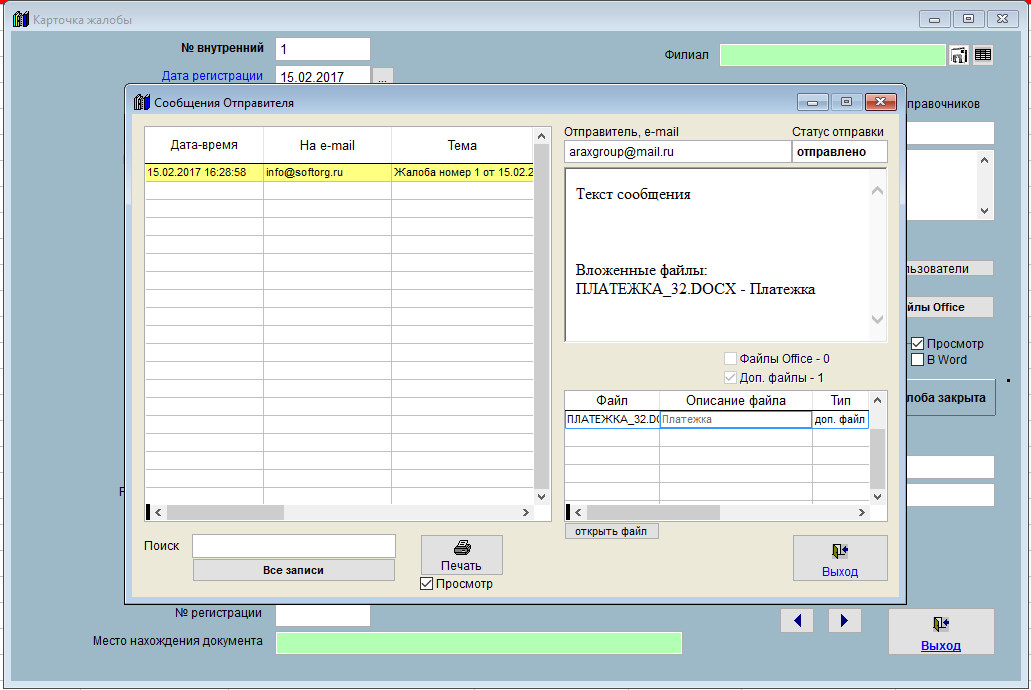Screen dimensions: 1031x690
Task: Toggle the Файлы Office - 0 checkbox
Action: pyautogui.click(x=730, y=359)
